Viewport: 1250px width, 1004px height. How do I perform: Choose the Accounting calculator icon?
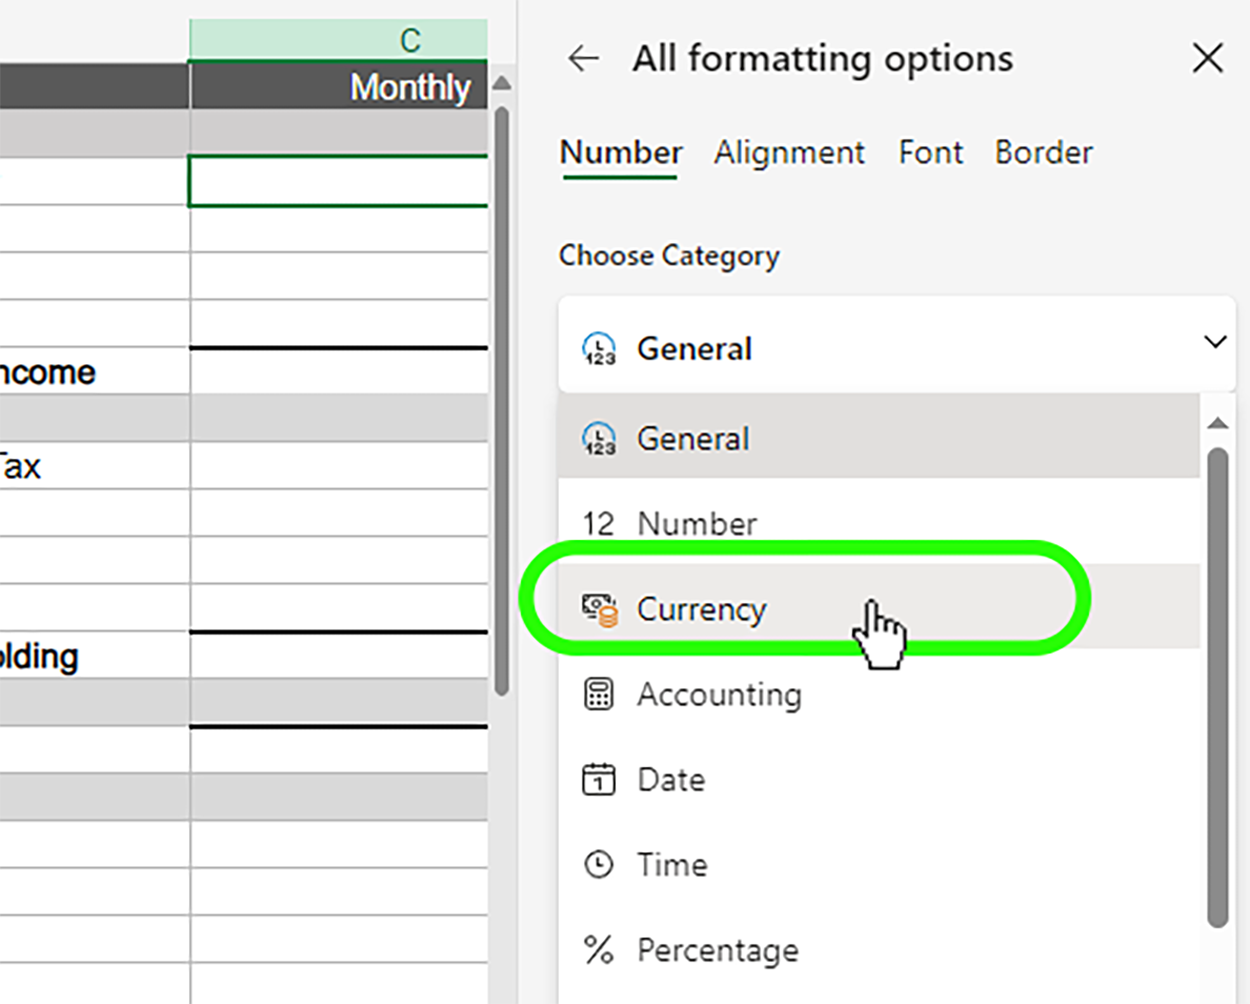click(599, 694)
